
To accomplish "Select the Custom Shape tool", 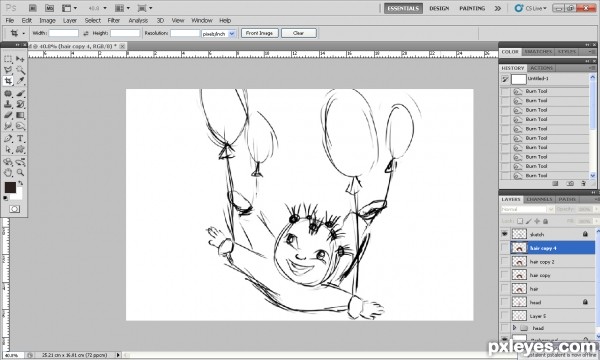I will point(20,150).
